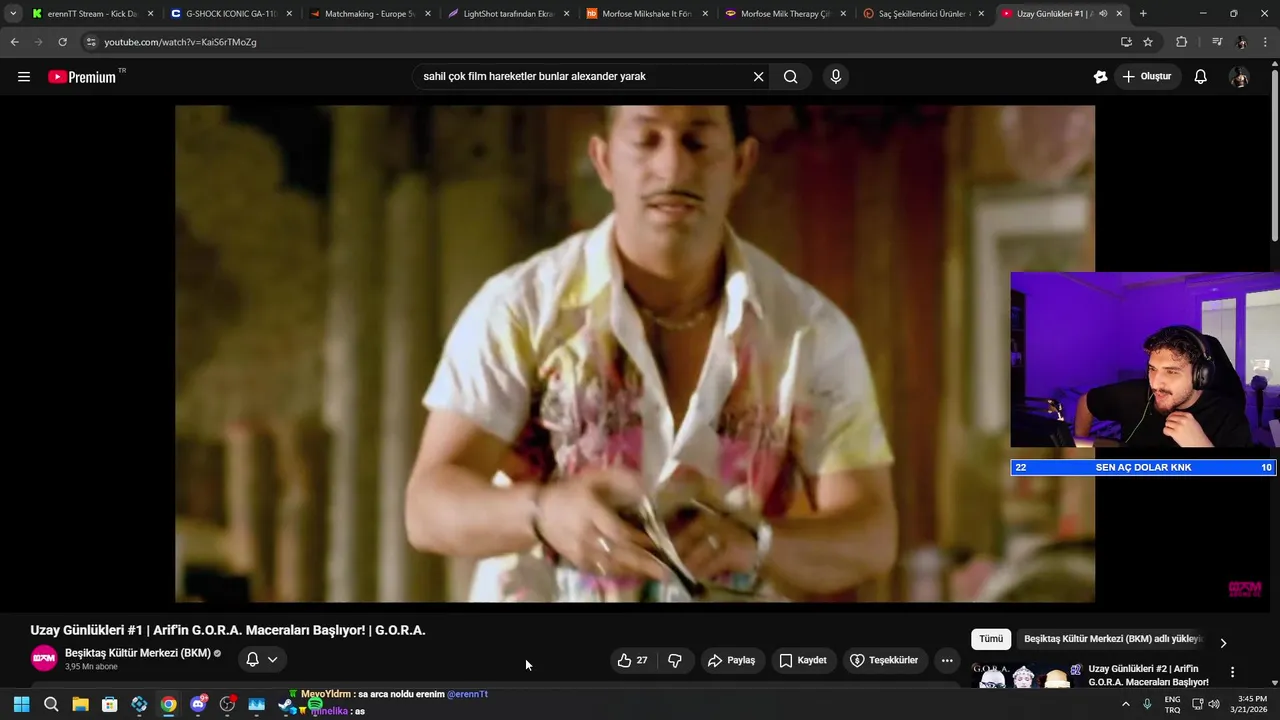
Task: Open system volume speaker icon
Action: click(1214, 704)
